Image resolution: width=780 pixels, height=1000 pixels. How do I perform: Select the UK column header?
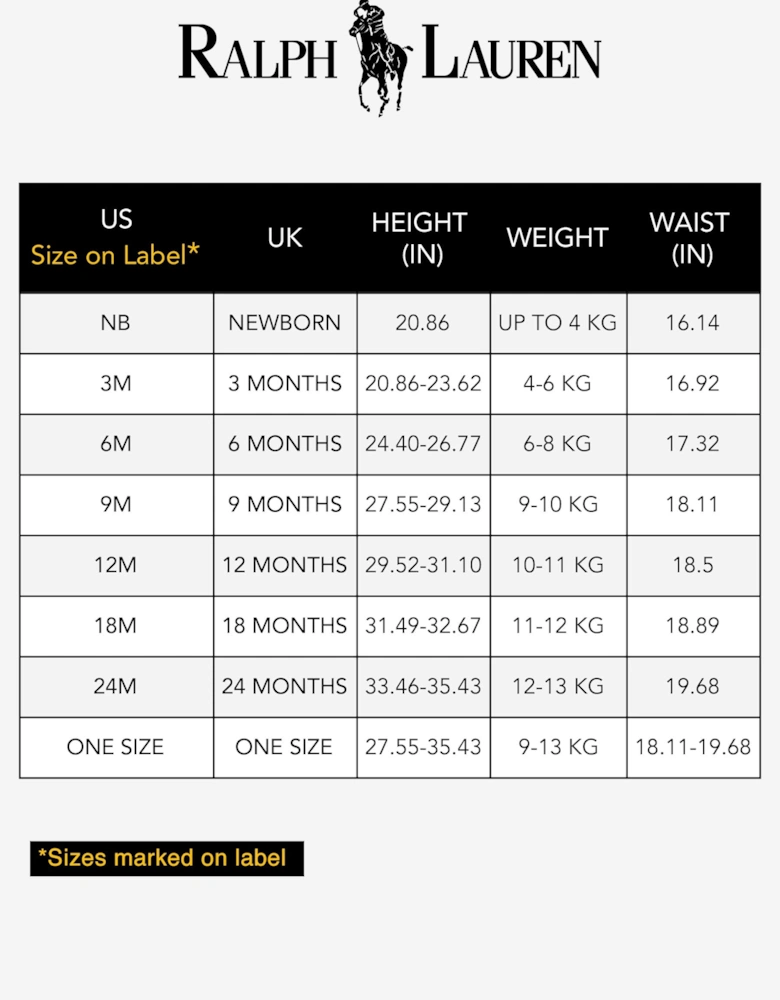[x=285, y=238]
